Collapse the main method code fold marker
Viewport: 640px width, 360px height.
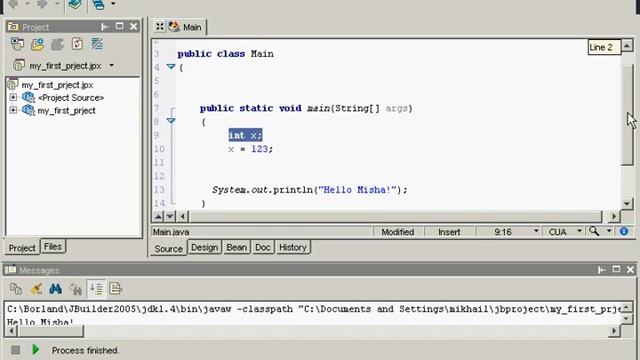171,121
